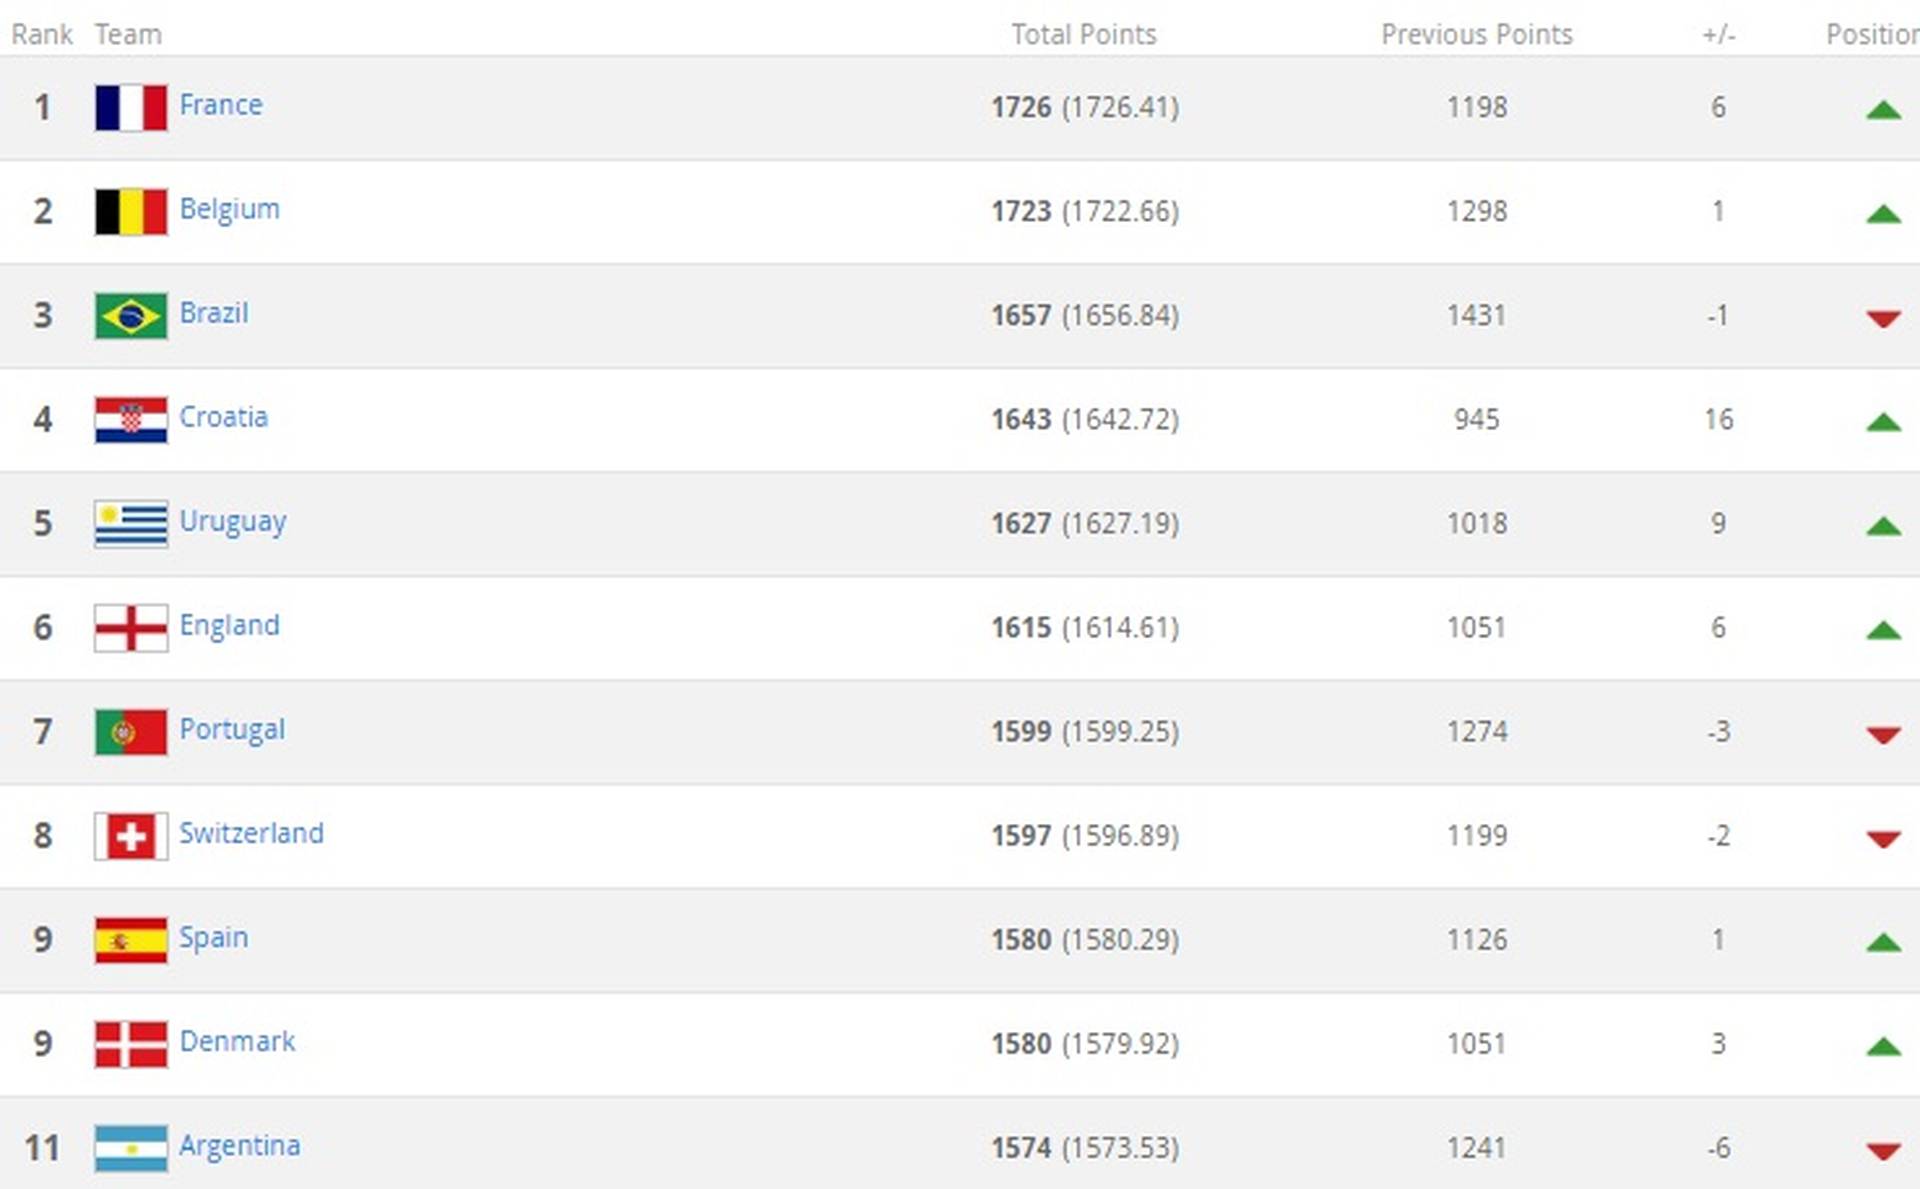Screen dimensions: 1920x1189
Task: Click the France flag icon
Action: point(131,108)
